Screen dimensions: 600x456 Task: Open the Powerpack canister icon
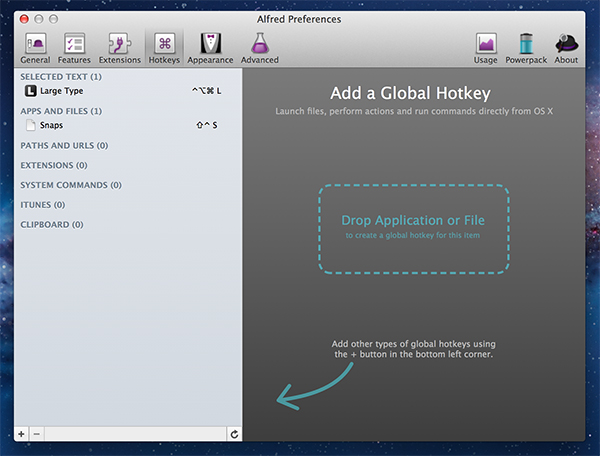pos(526,43)
